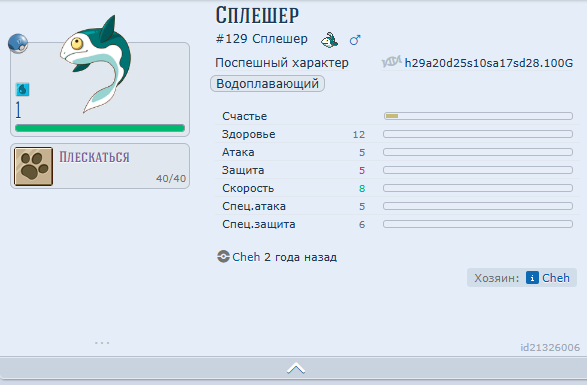Click the catcher Poké Ball icon near Cheh
Screen dimensions: 587x385
coord(223,257)
